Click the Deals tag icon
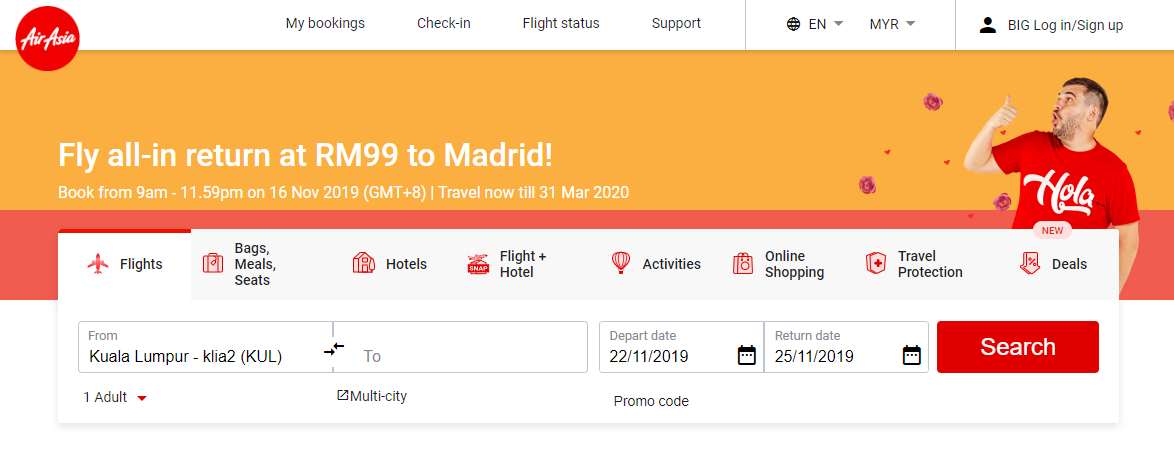Viewport: 1174px width, 465px height. pos(1029,263)
